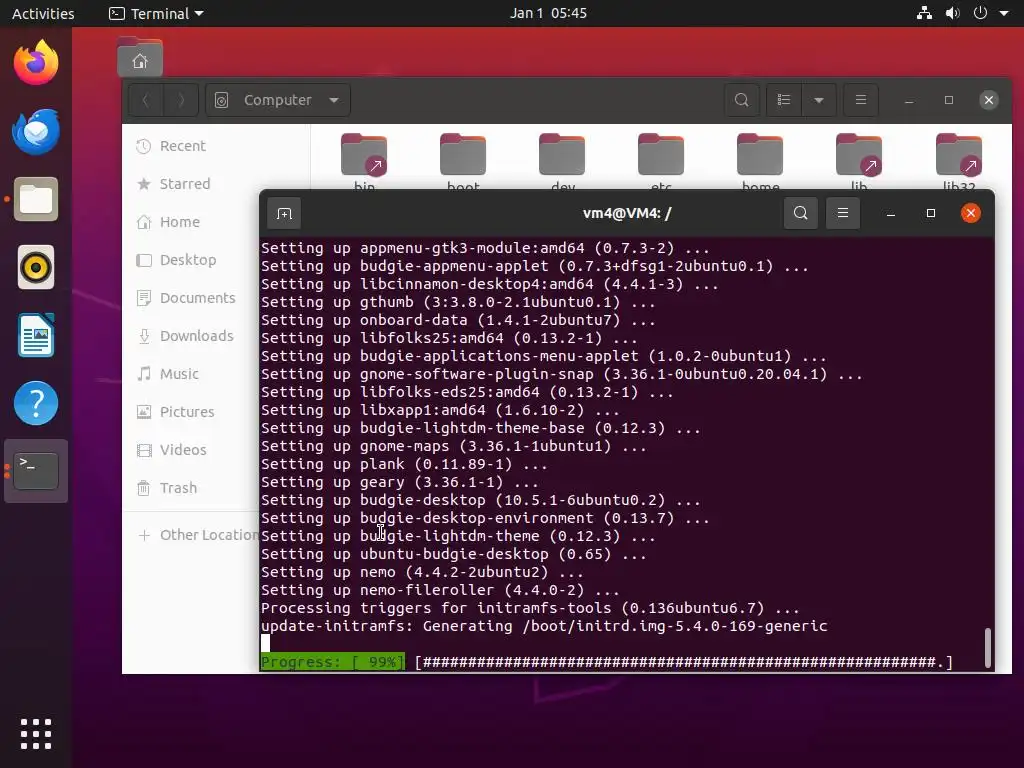The width and height of the screenshot is (1024, 768).
Task: Open Firefox from the dock
Action: (36, 62)
